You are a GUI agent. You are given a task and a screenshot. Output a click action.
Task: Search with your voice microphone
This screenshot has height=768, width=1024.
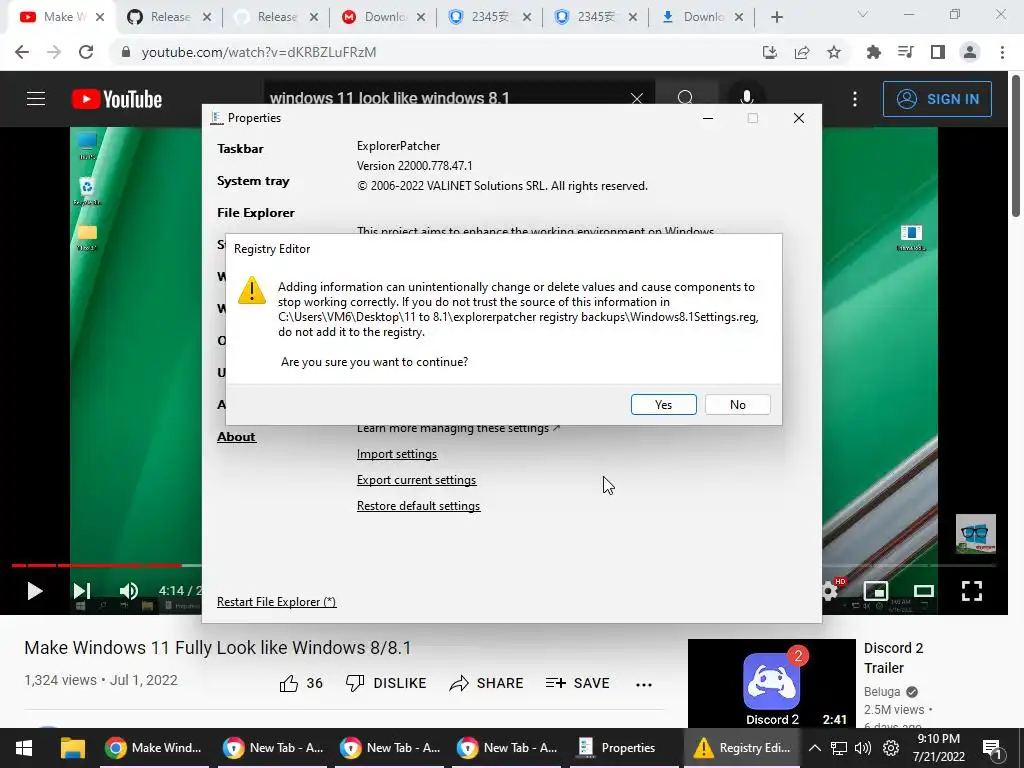click(746, 99)
